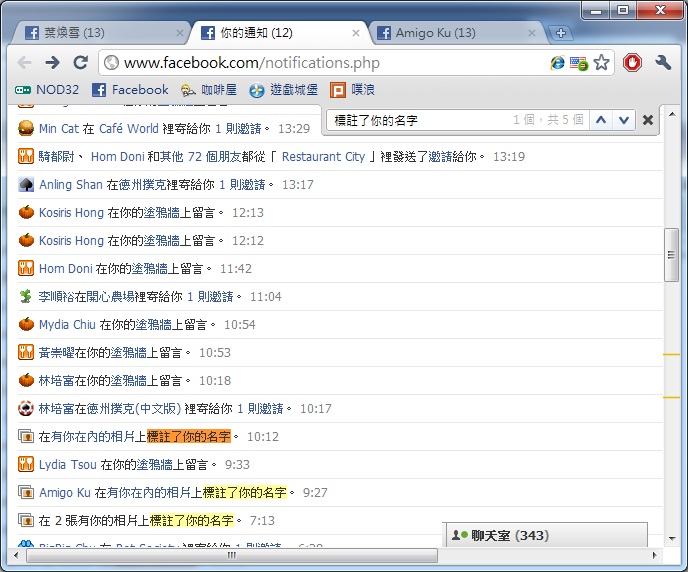Open the Restaurant City link

(x=323, y=157)
